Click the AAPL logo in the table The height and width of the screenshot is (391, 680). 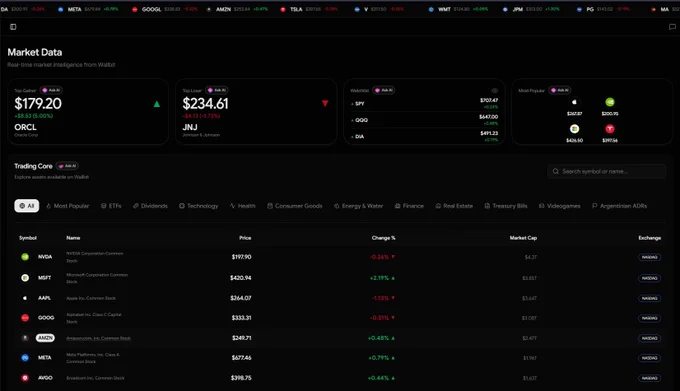coord(25,298)
